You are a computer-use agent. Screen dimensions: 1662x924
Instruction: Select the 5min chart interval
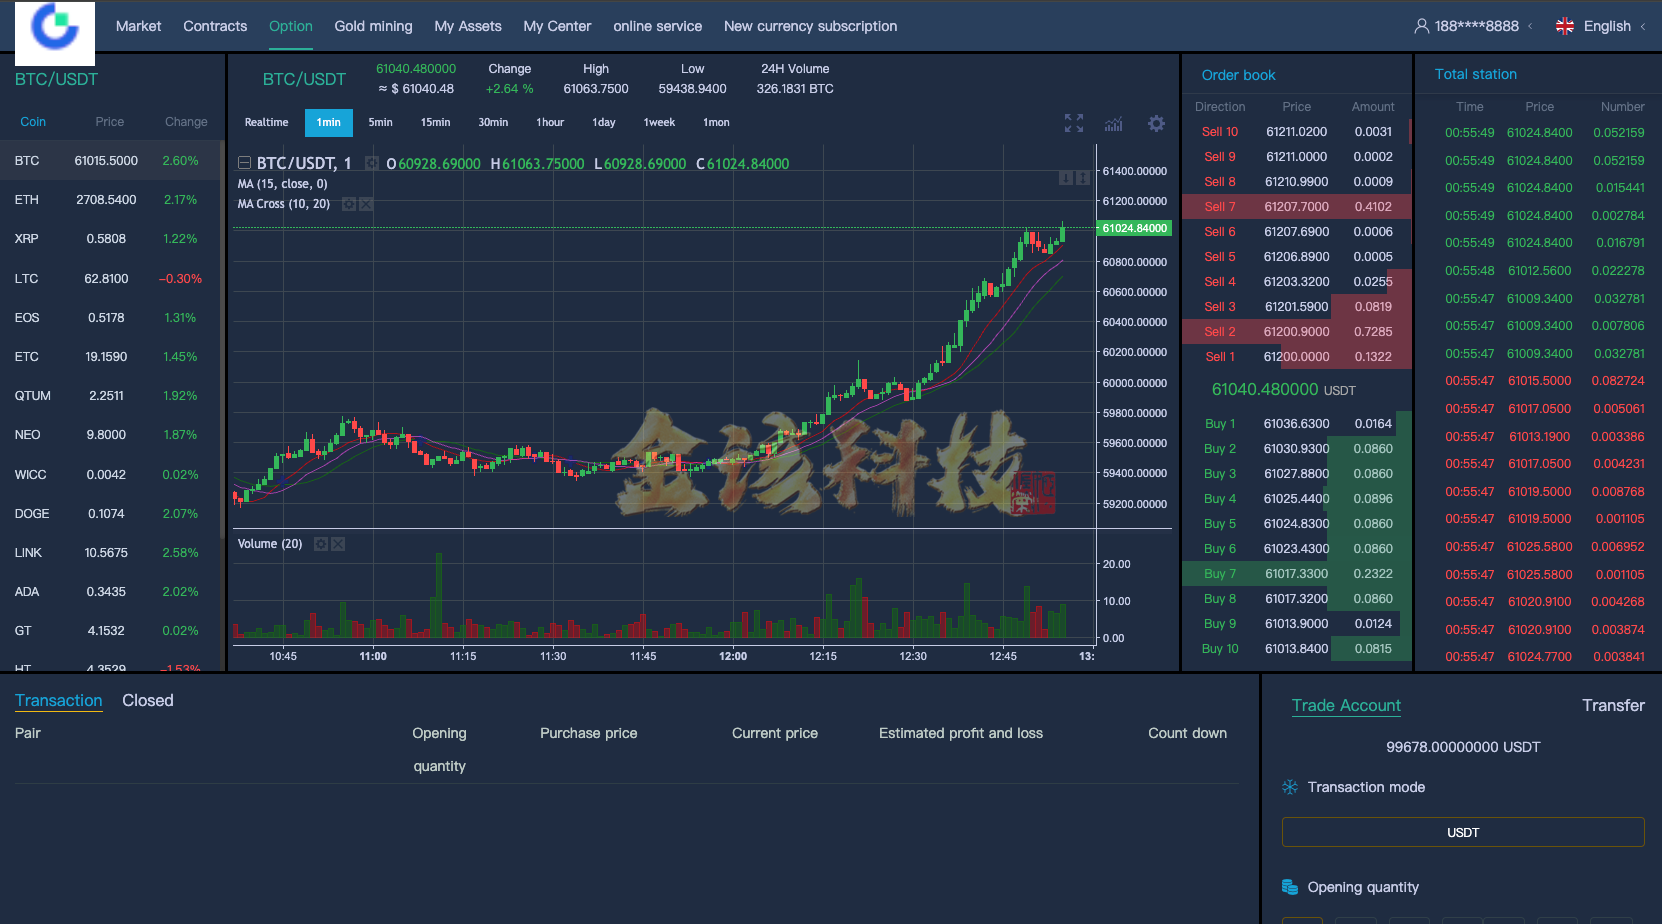click(380, 122)
